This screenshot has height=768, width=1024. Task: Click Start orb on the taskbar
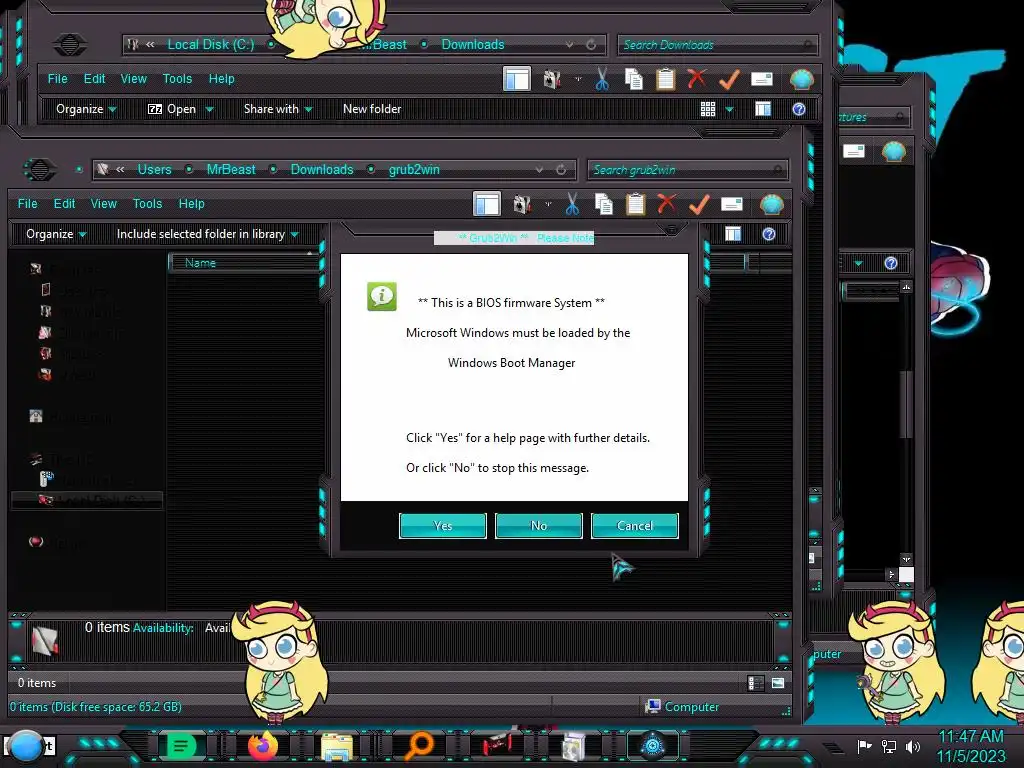pyautogui.click(x=27, y=748)
